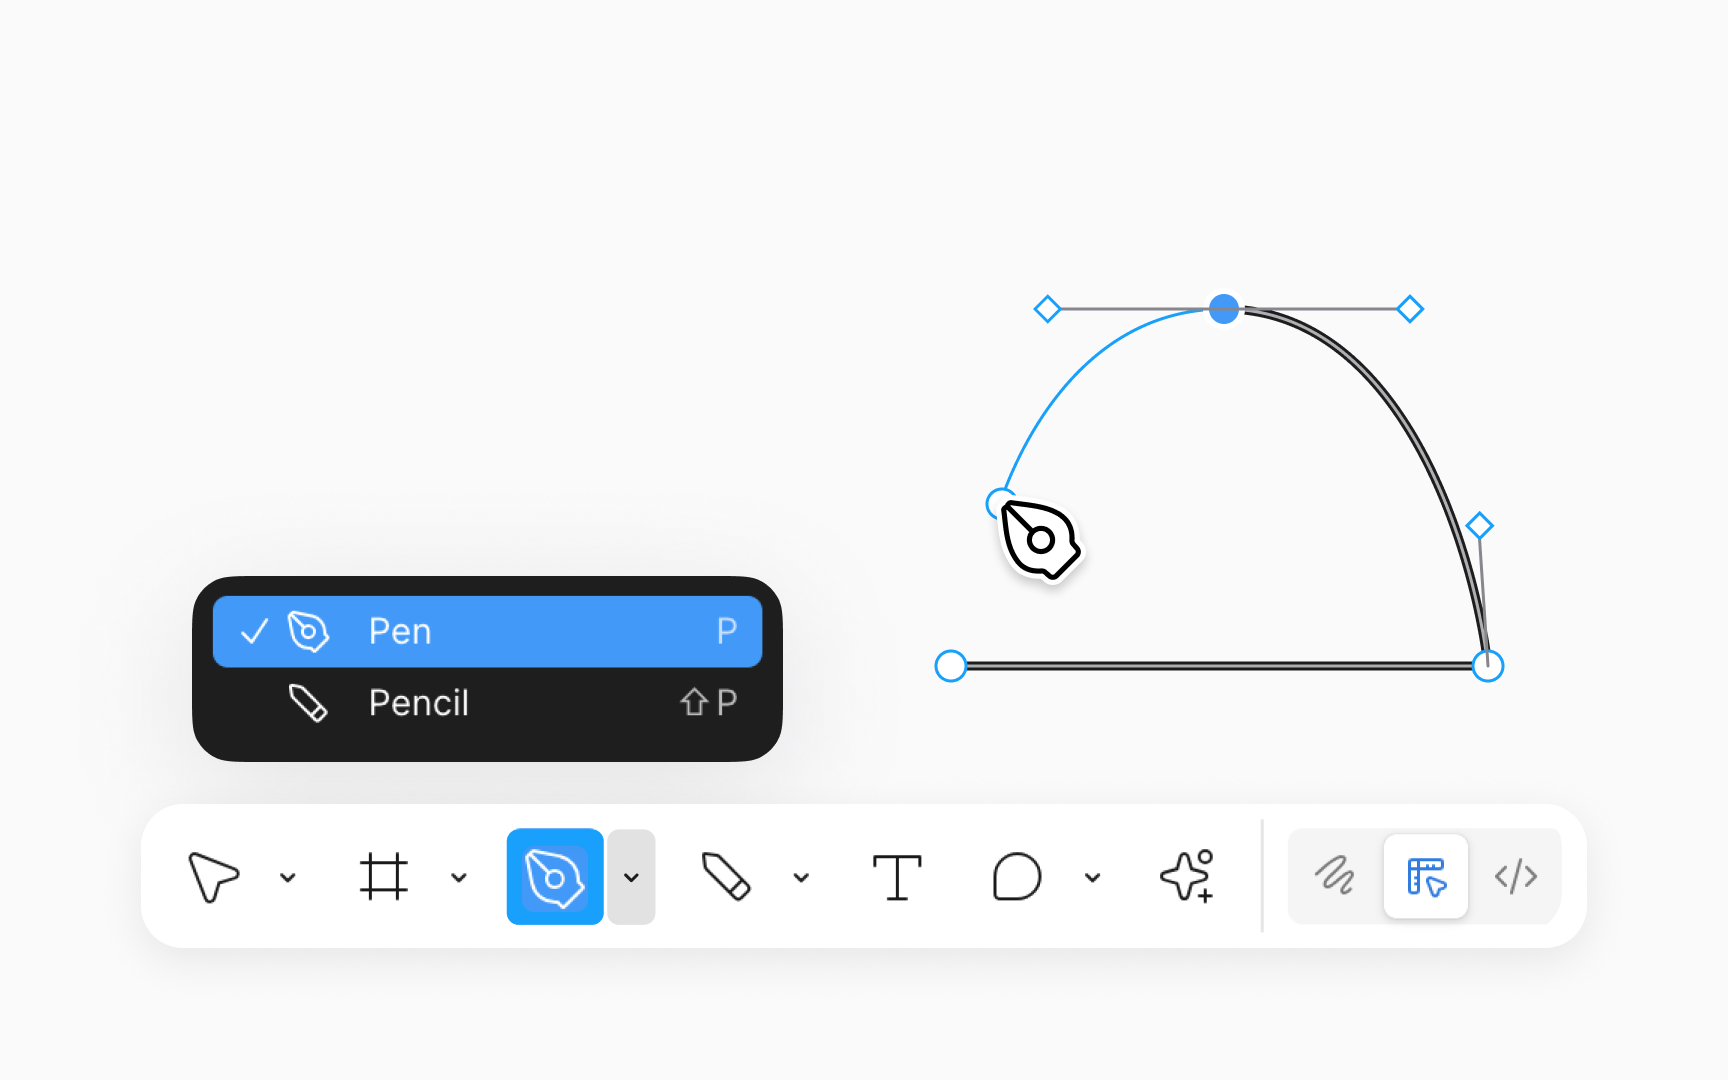Expand the Move tool dropdown arrow
The height and width of the screenshot is (1080, 1728).
pos(289,877)
